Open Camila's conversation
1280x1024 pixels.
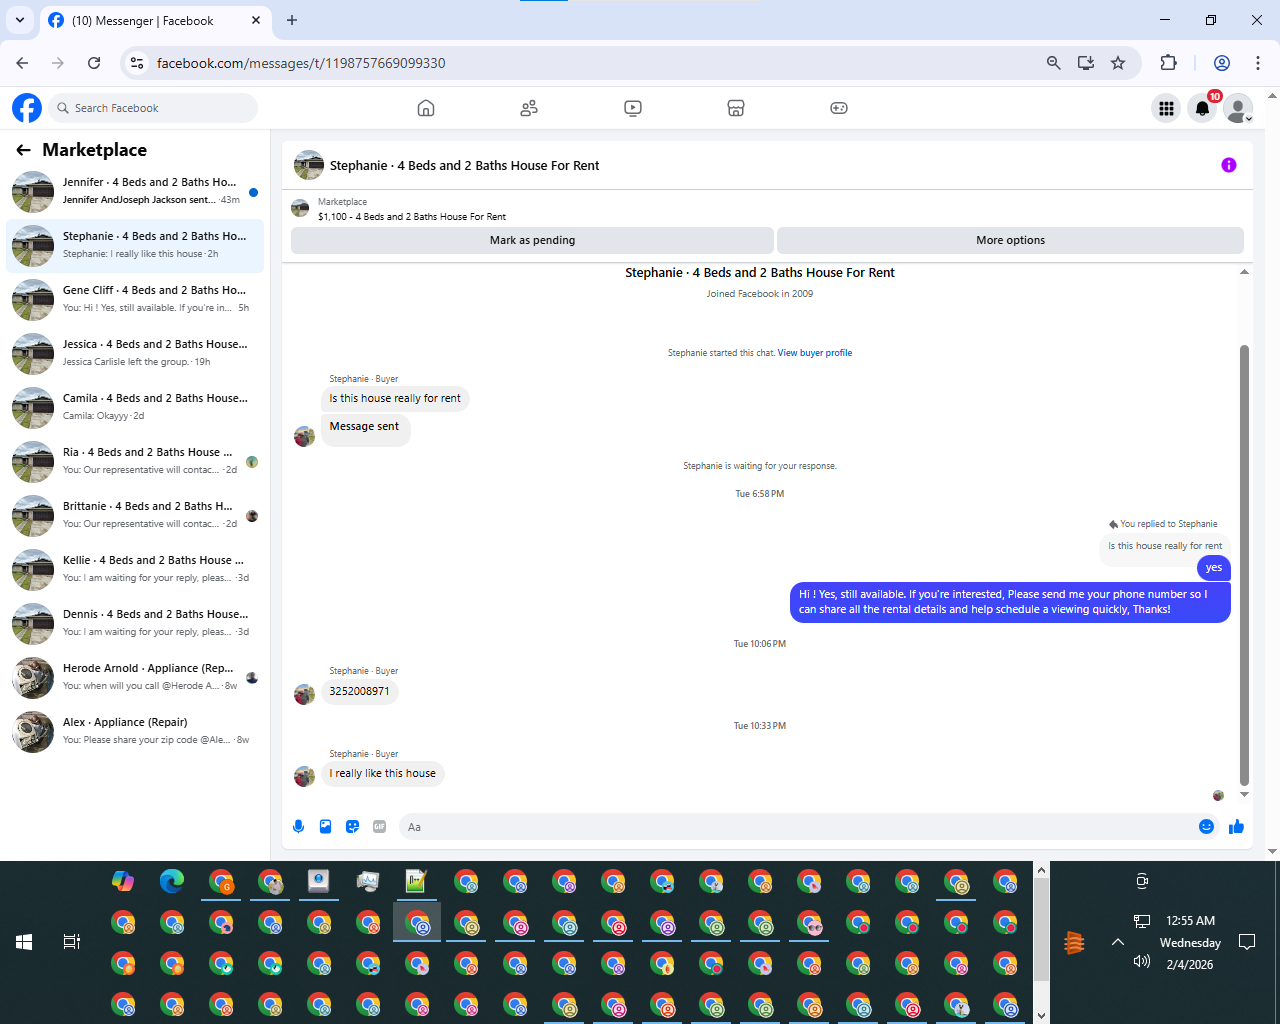click(x=135, y=407)
